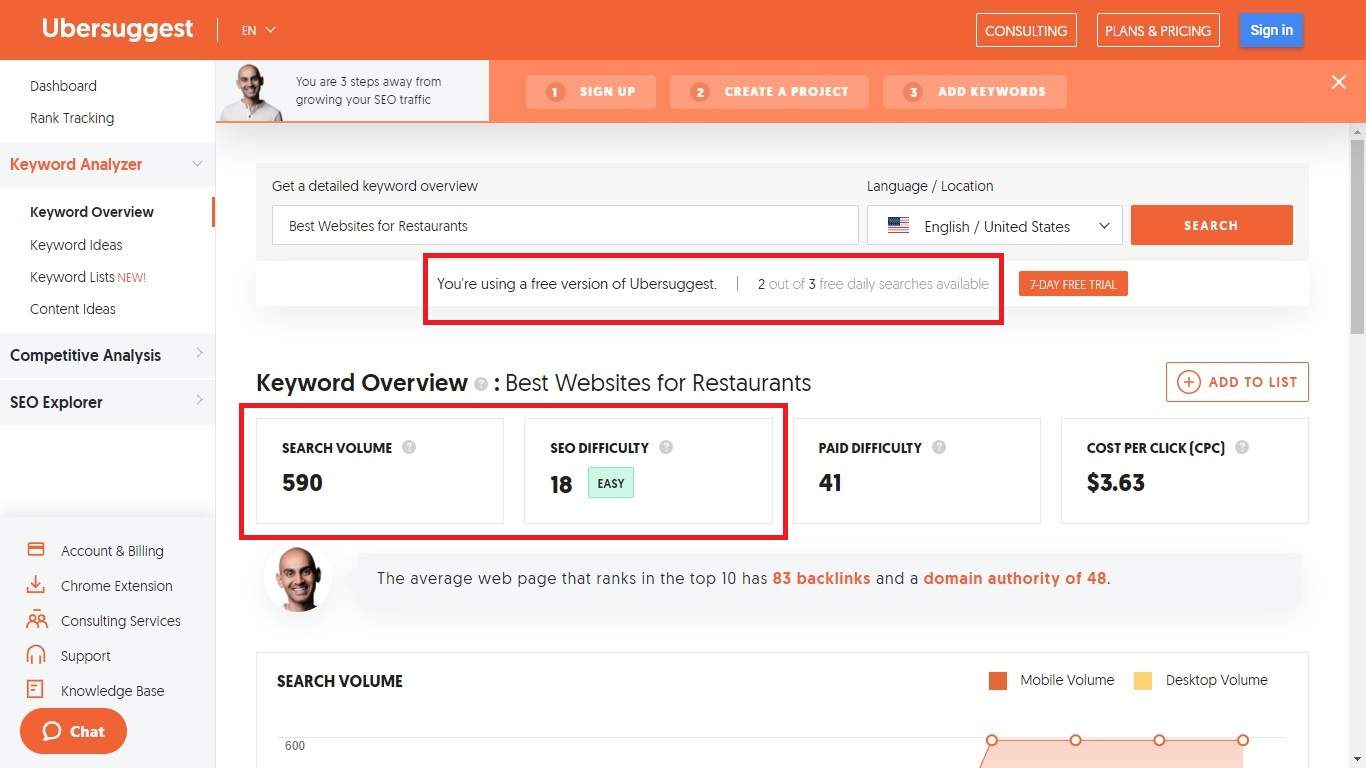Click the SEO Difficulty help icon
The width and height of the screenshot is (1366, 768).
tap(666, 447)
